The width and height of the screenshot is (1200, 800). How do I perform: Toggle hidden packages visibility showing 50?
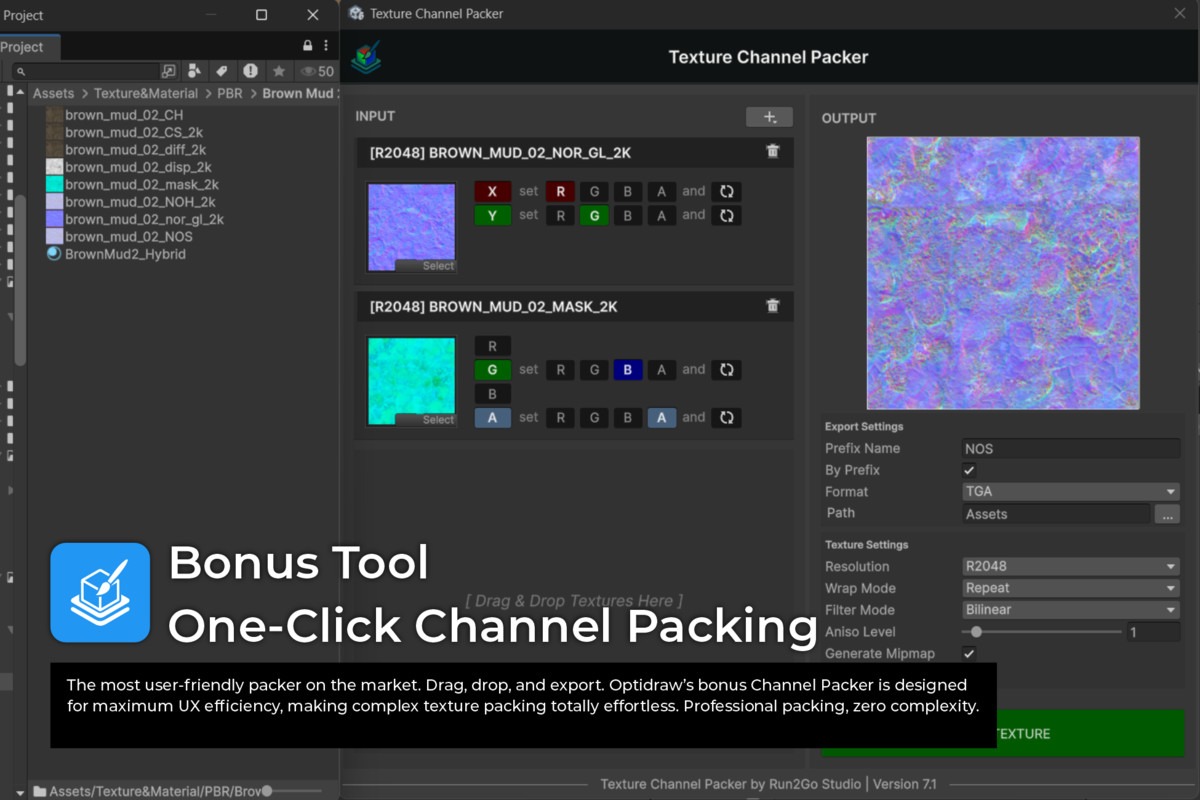click(x=318, y=71)
